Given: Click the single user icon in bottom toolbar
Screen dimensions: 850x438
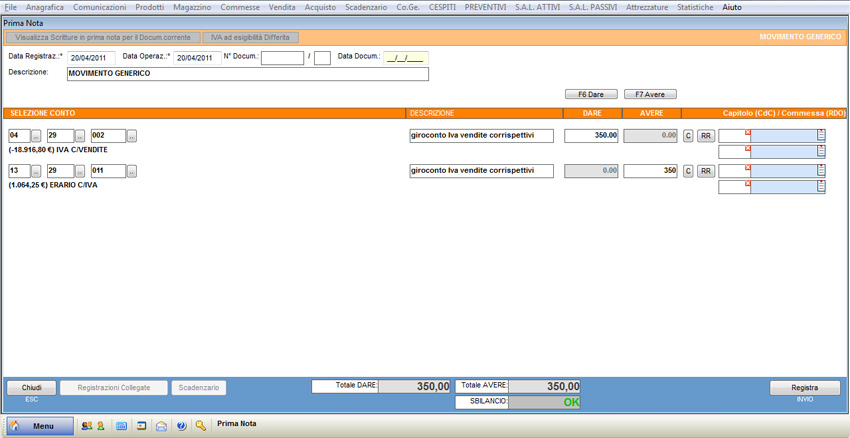Looking at the screenshot, I should tap(100, 426).
